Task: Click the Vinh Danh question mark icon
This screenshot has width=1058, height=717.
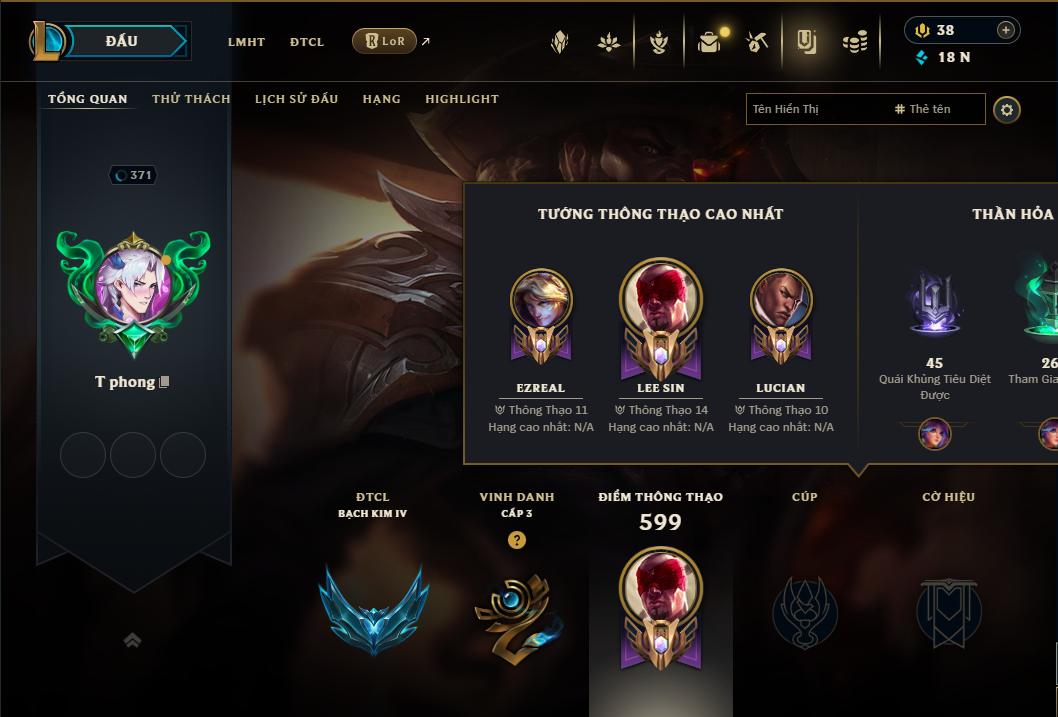Action: 517,540
